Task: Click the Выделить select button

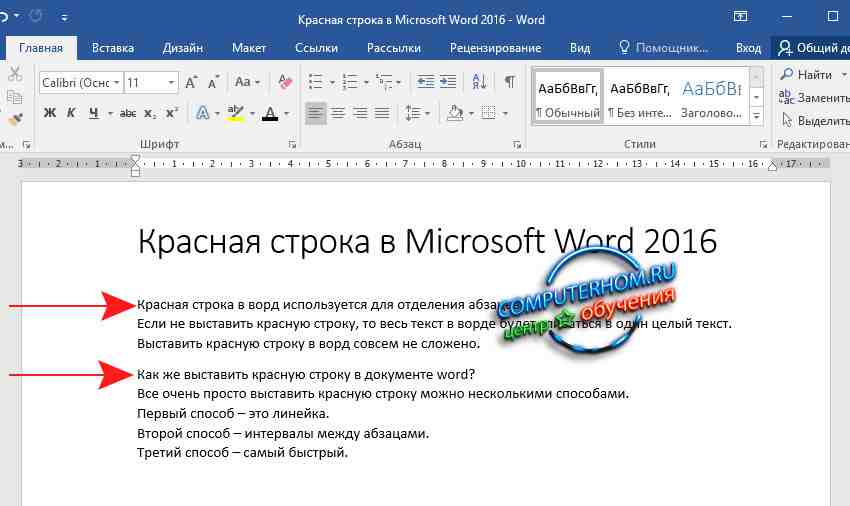Action: click(815, 120)
